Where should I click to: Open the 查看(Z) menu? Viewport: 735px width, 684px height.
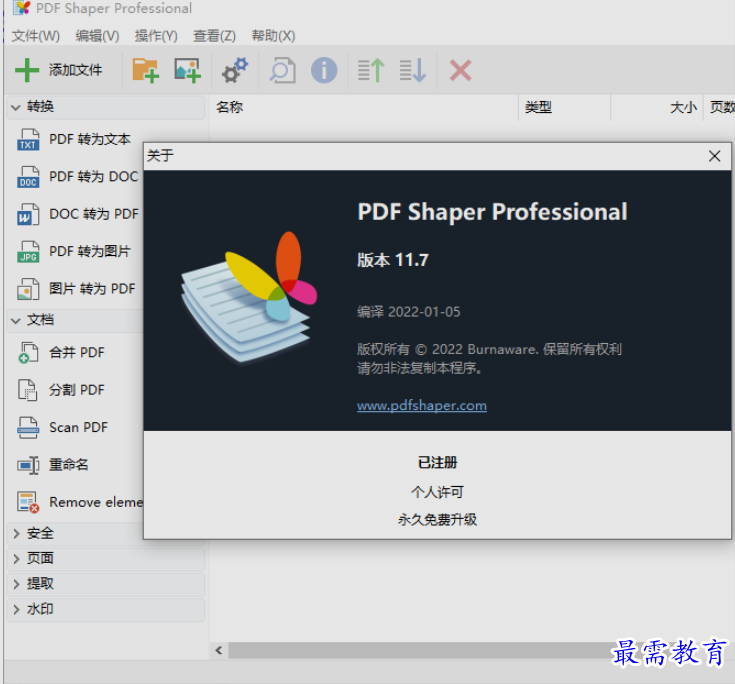click(214, 36)
